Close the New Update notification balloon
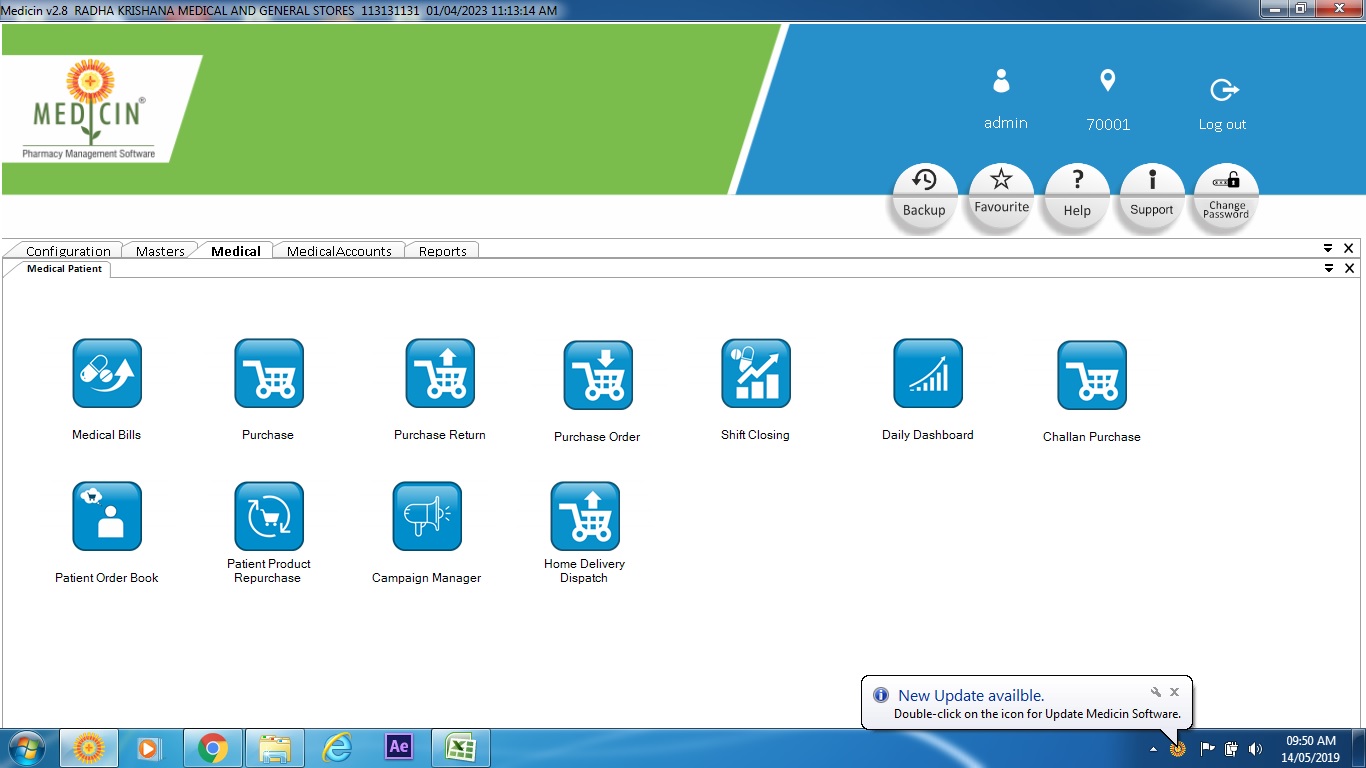 pos(1175,692)
